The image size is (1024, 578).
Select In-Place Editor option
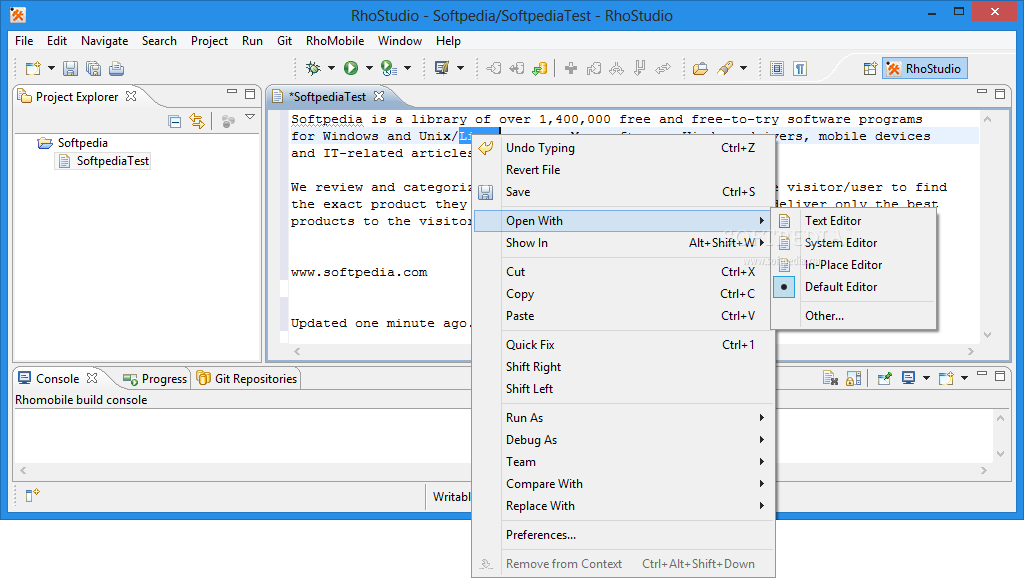854,265
